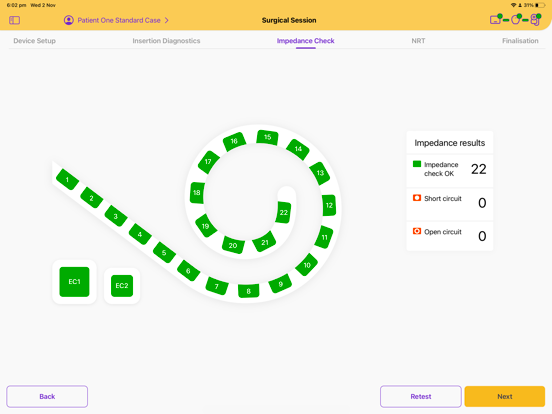Click the red Open circuit indicator icon
The height and width of the screenshot is (414, 552).
tap(417, 231)
